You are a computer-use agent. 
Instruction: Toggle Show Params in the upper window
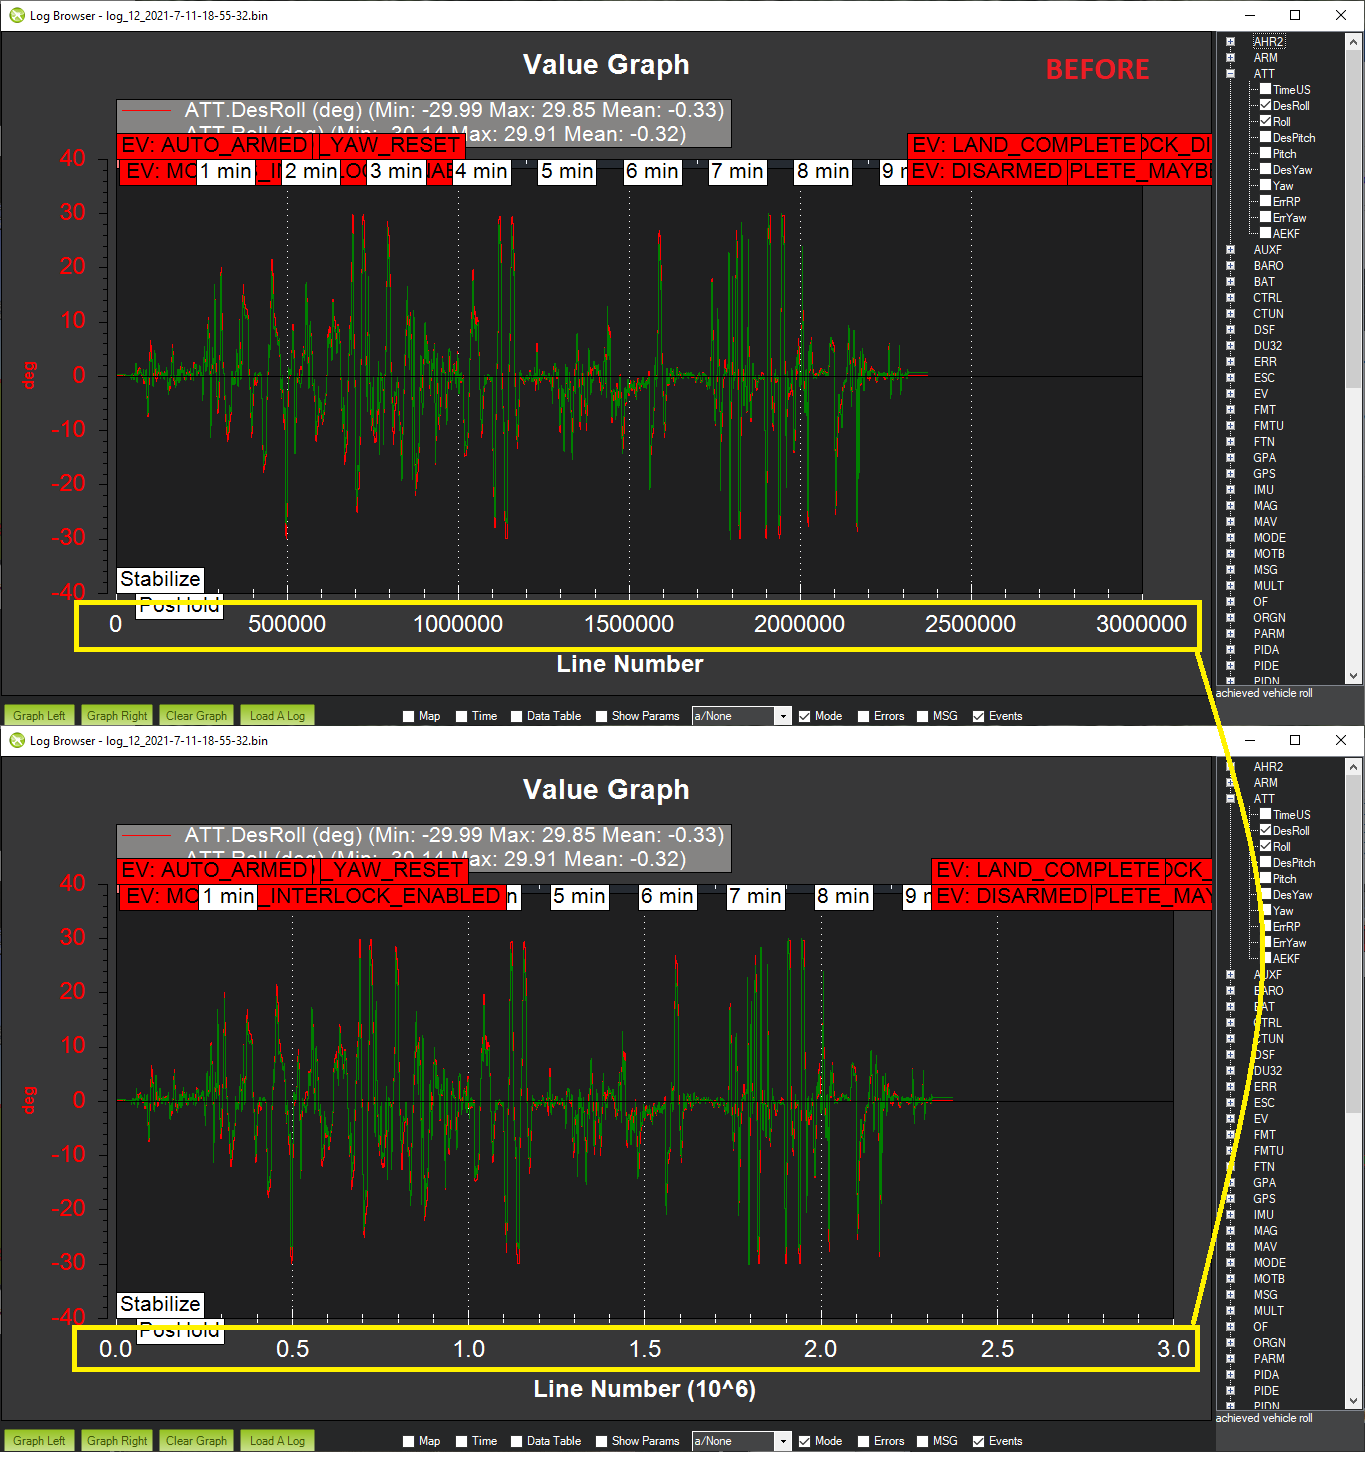(601, 716)
